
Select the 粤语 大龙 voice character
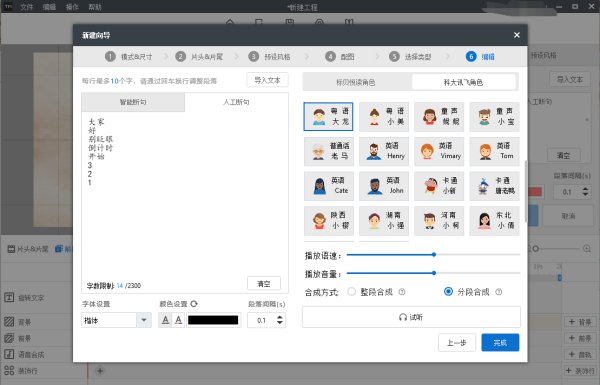(x=328, y=116)
